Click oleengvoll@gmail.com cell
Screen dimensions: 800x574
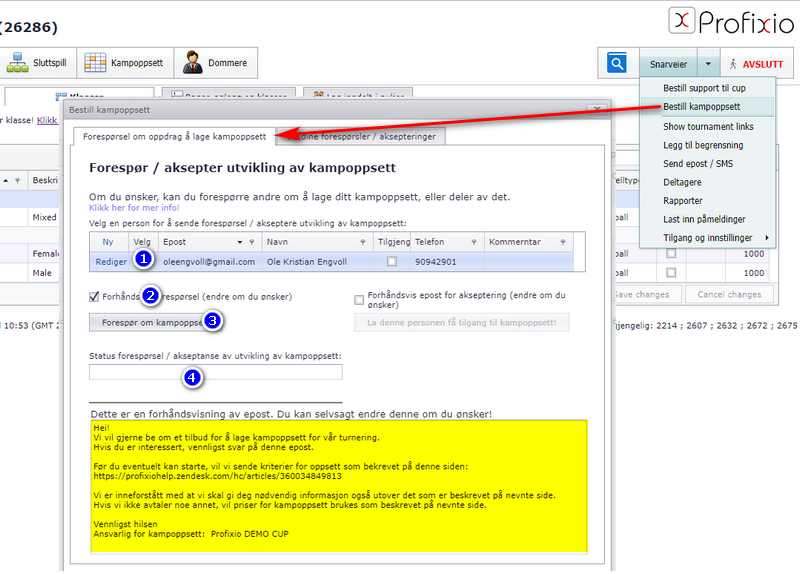[209, 262]
